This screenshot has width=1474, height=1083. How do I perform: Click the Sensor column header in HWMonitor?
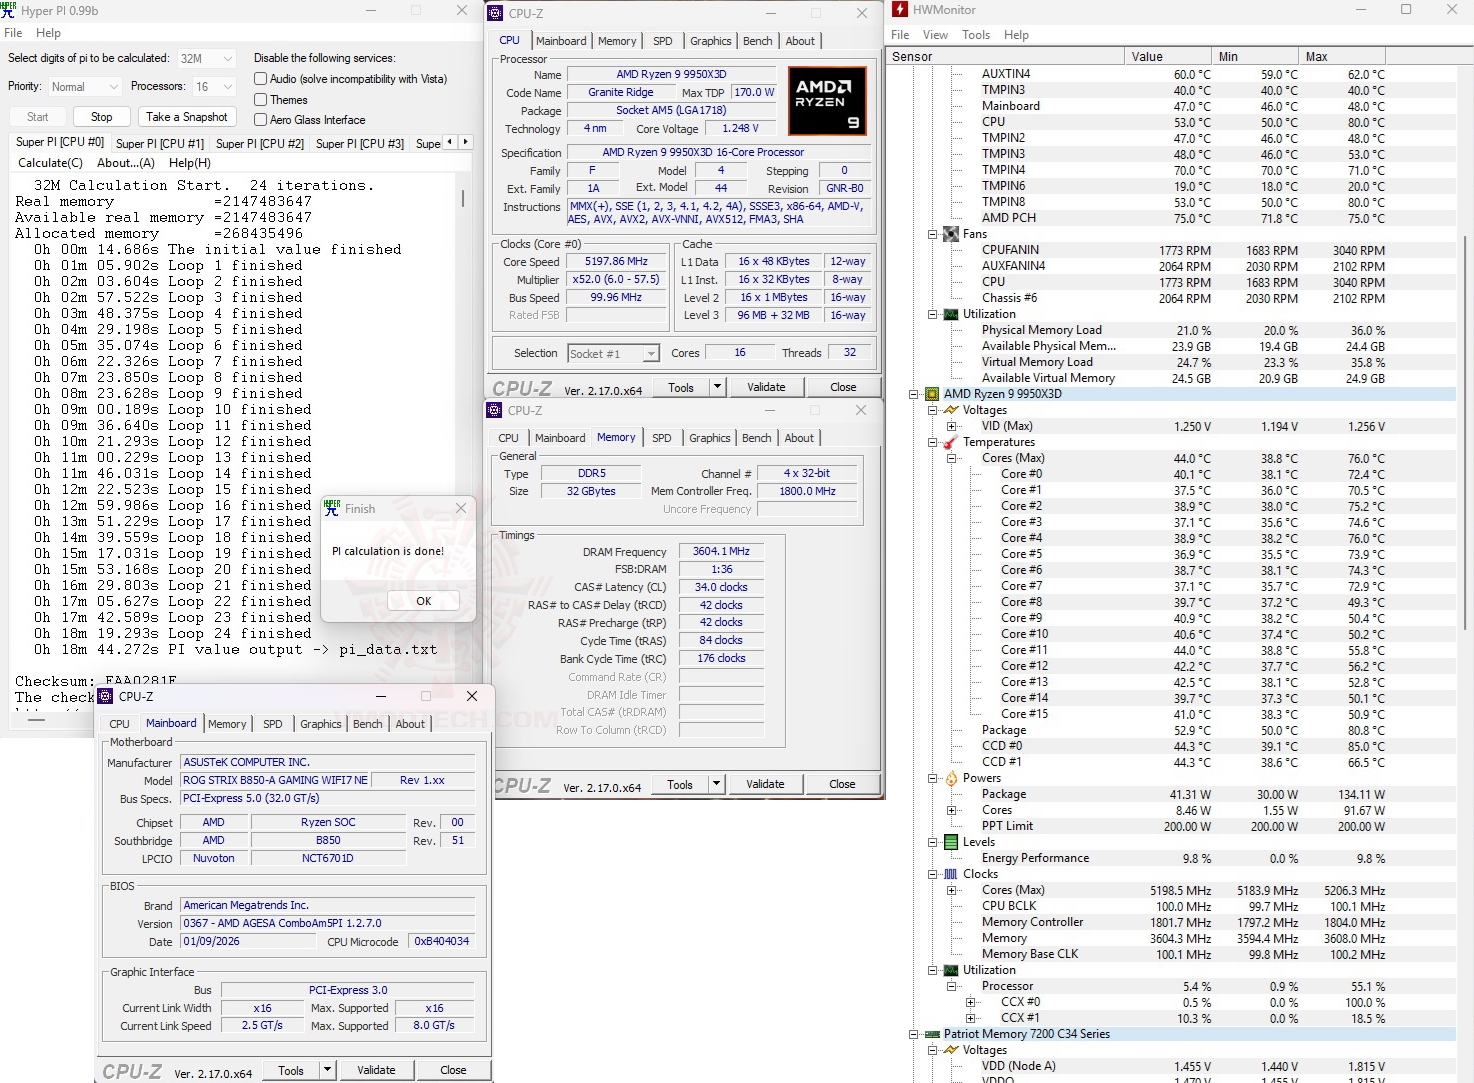point(1006,57)
